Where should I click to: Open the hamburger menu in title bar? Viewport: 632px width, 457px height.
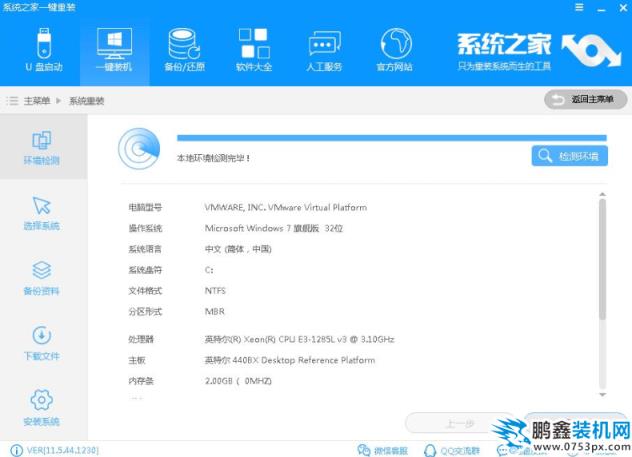coord(579,7)
